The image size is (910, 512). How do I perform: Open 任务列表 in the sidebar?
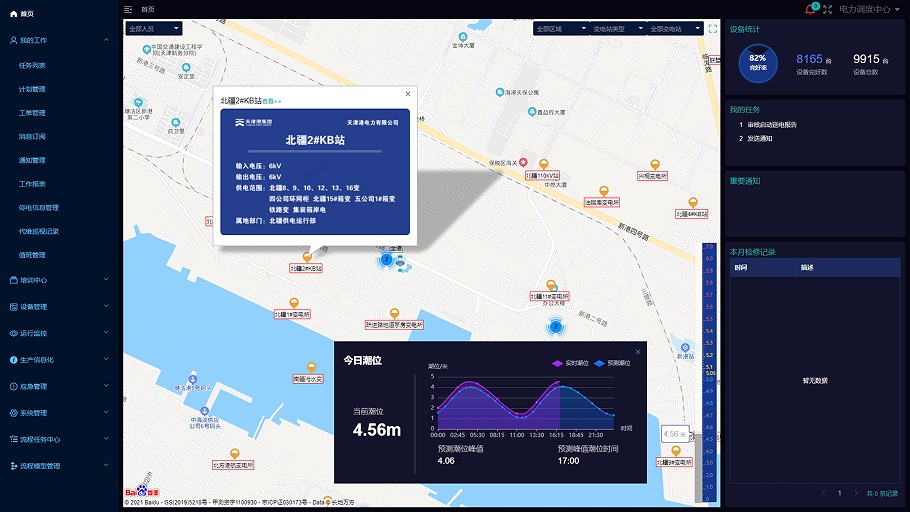pyautogui.click(x=32, y=65)
